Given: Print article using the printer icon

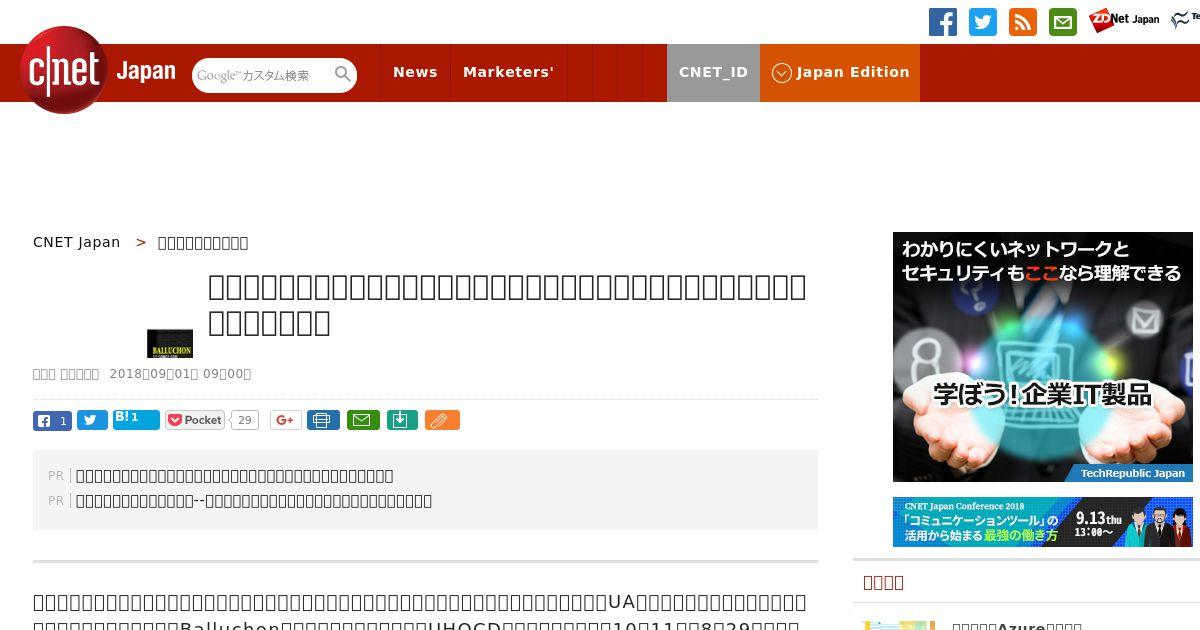Looking at the screenshot, I should click(323, 420).
